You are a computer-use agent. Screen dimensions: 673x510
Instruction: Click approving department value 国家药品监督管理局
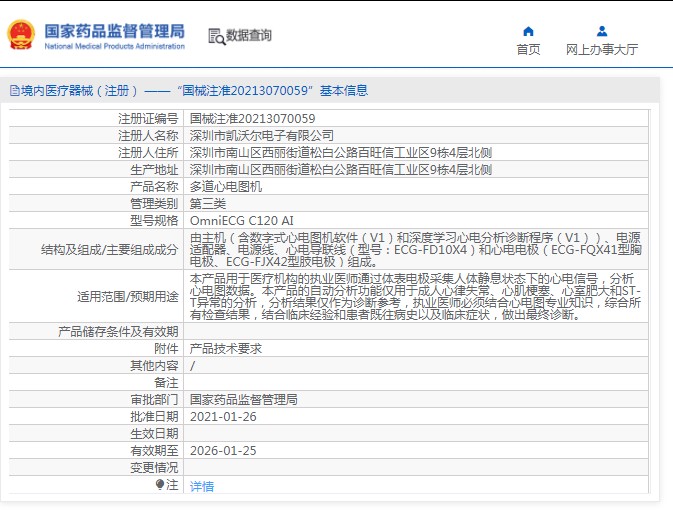click(244, 400)
